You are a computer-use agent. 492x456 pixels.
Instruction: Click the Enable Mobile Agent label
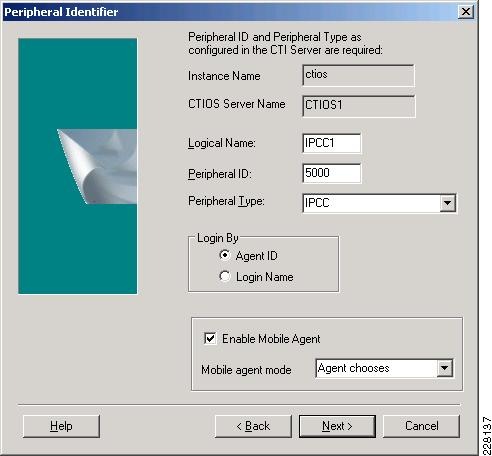(x=271, y=339)
